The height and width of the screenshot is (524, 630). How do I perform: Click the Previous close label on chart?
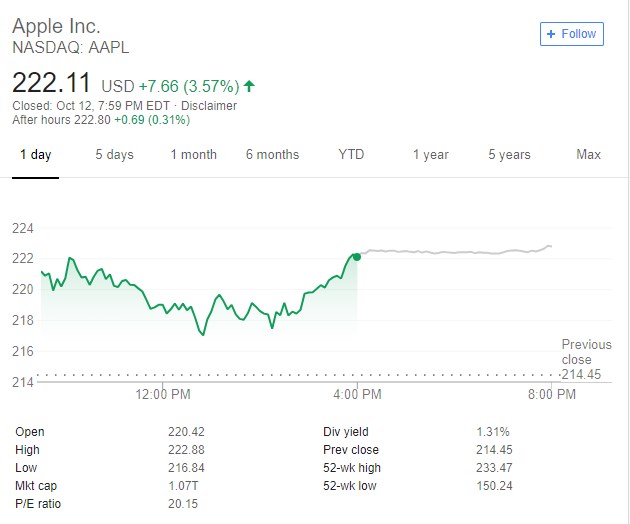click(x=585, y=352)
